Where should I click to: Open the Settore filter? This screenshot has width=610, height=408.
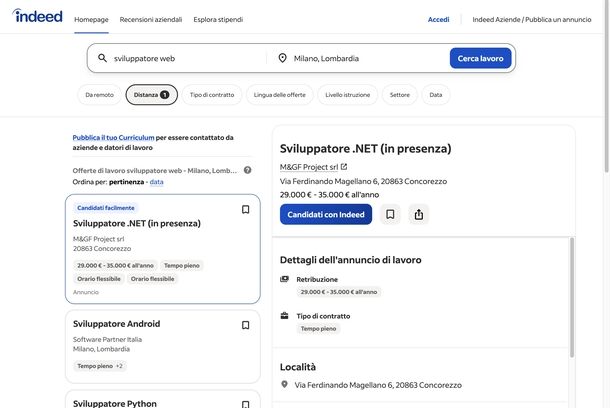coord(400,95)
